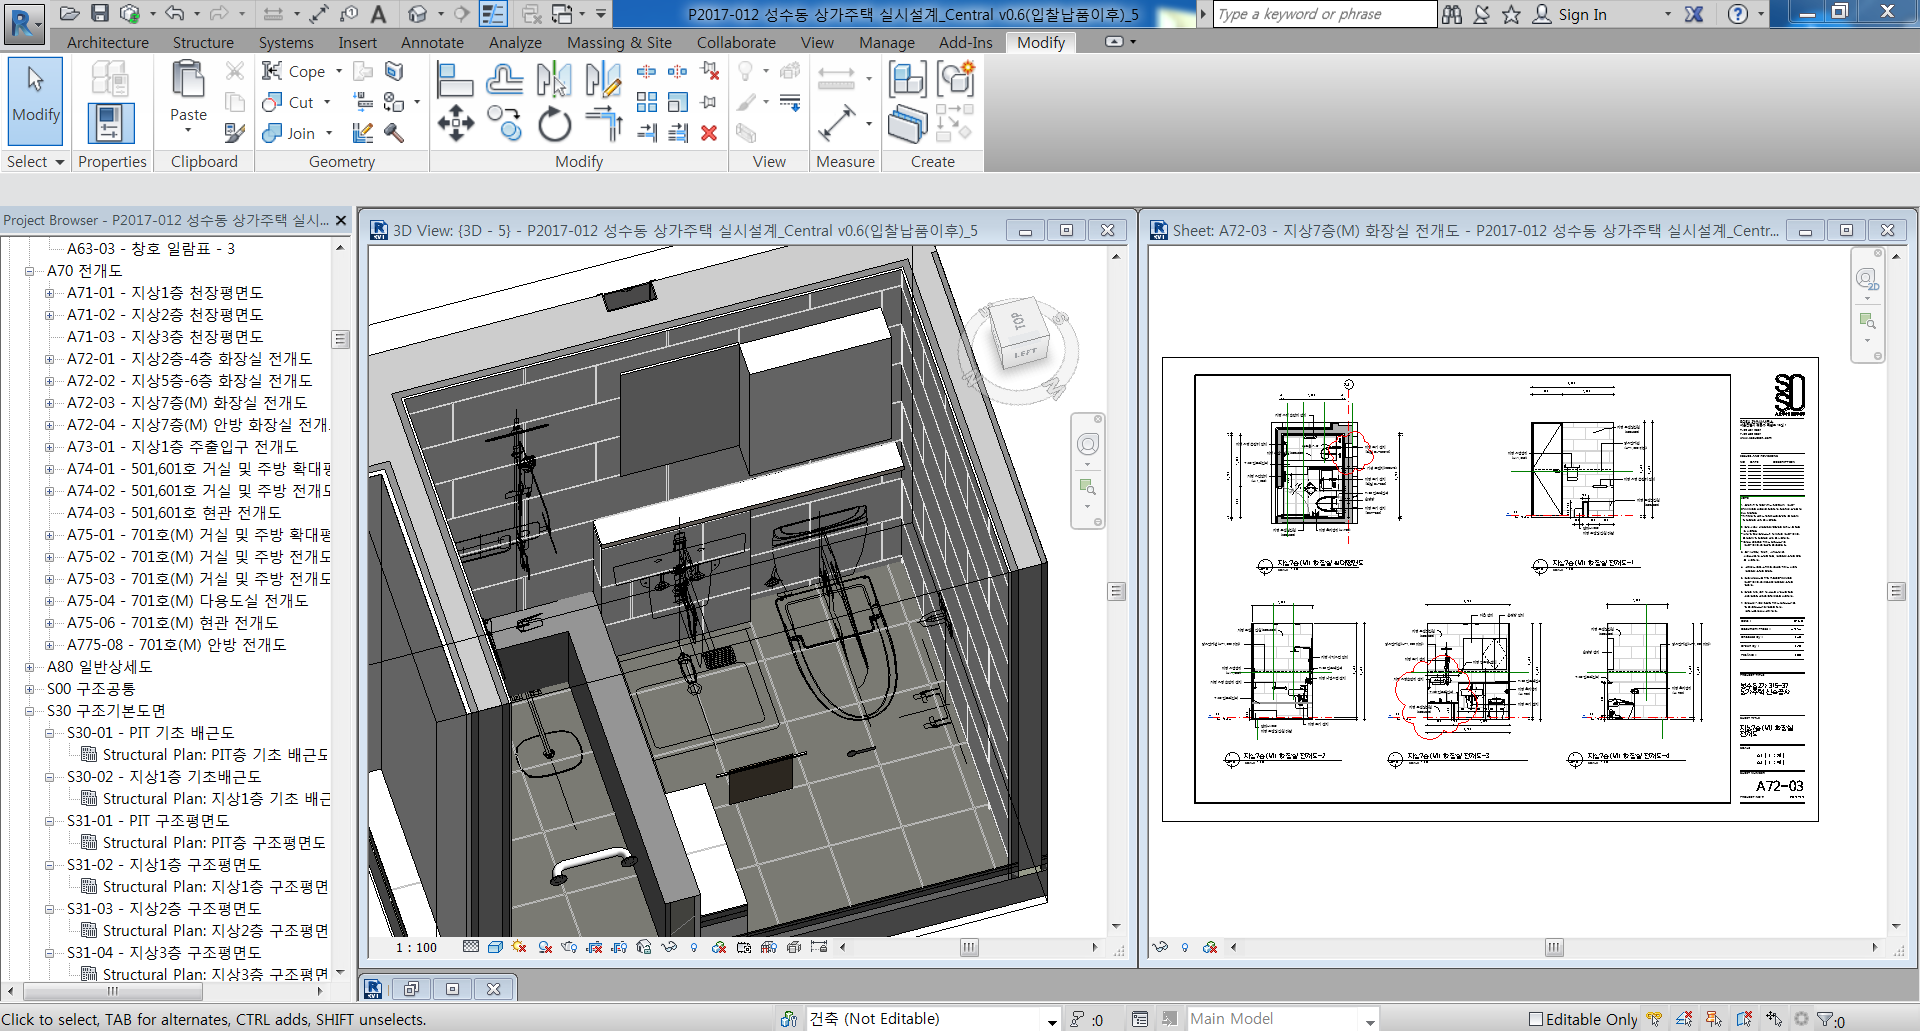Open the active workset dropdown
Image resolution: width=1920 pixels, height=1031 pixels.
tap(1052, 1019)
